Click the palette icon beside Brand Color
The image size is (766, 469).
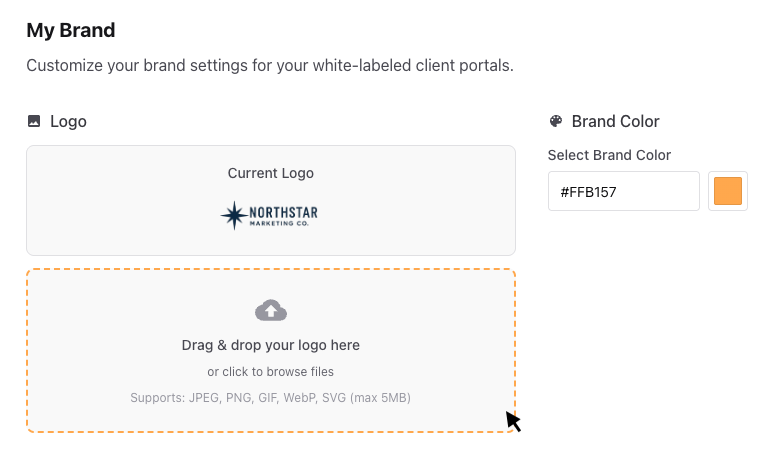coord(556,121)
